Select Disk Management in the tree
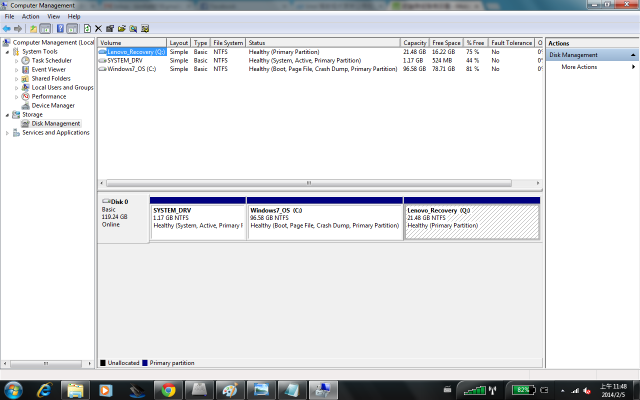The width and height of the screenshot is (640, 400). tap(56, 123)
